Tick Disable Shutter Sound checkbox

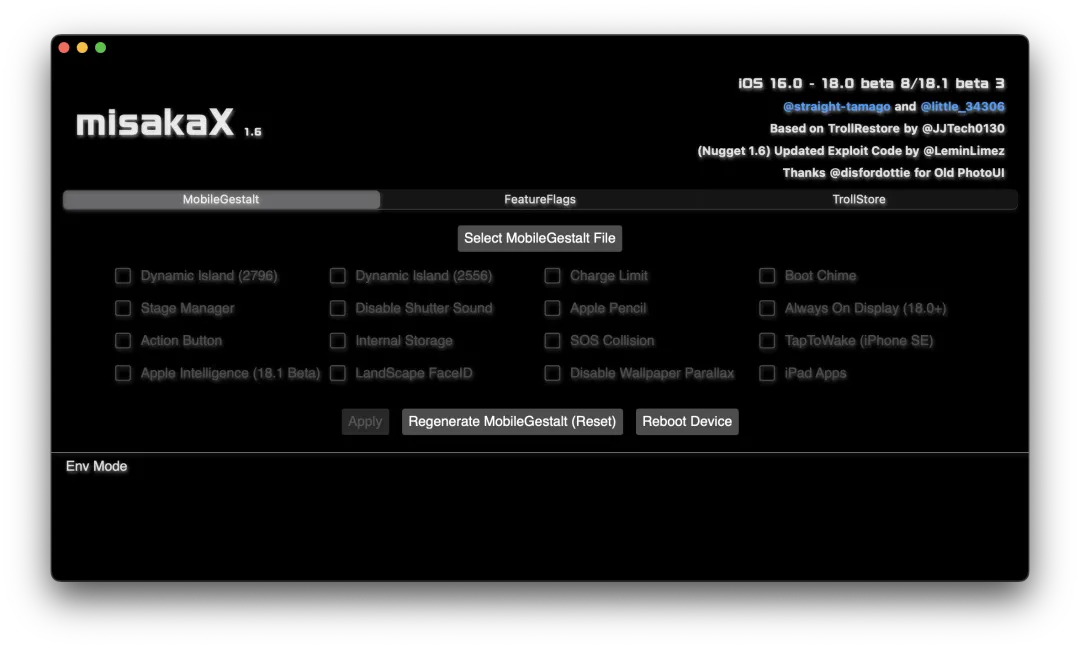(338, 308)
